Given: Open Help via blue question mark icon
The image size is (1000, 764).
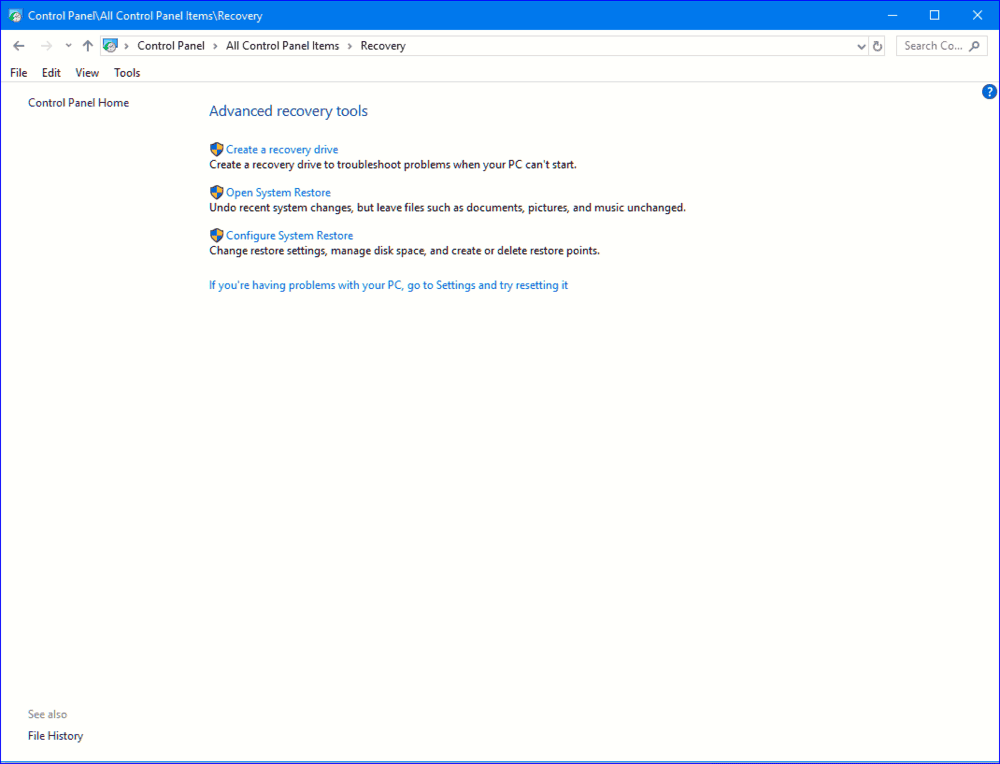Looking at the screenshot, I should 989,92.
